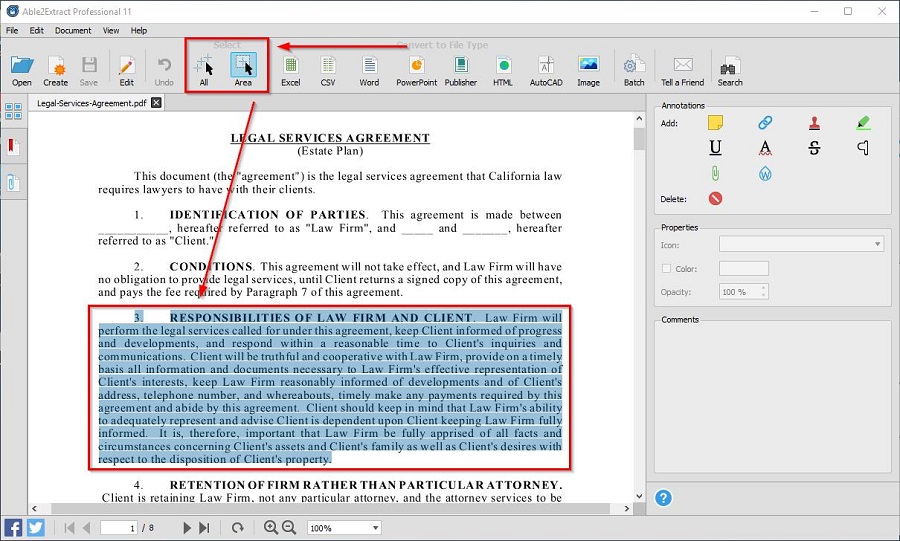Select All content for conversion
Image resolution: width=900 pixels, height=541 pixels.
click(x=204, y=71)
